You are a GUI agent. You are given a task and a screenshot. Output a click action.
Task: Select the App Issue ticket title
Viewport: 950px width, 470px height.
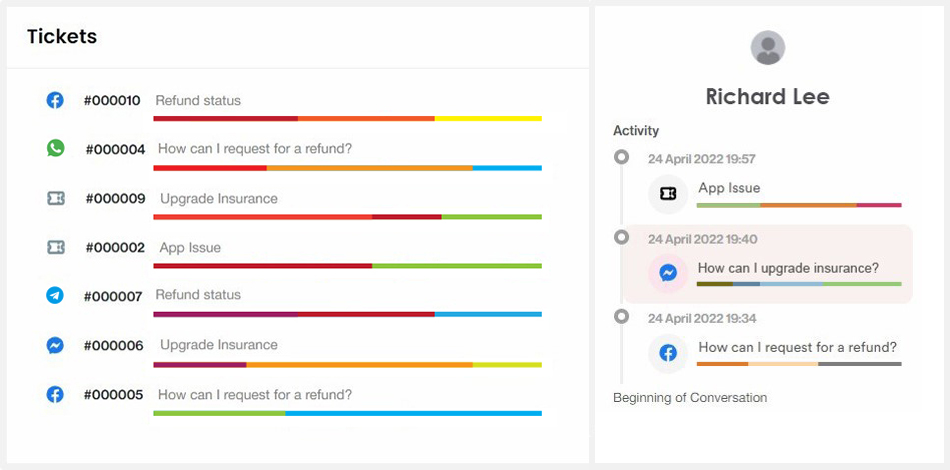[x=190, y=248]
